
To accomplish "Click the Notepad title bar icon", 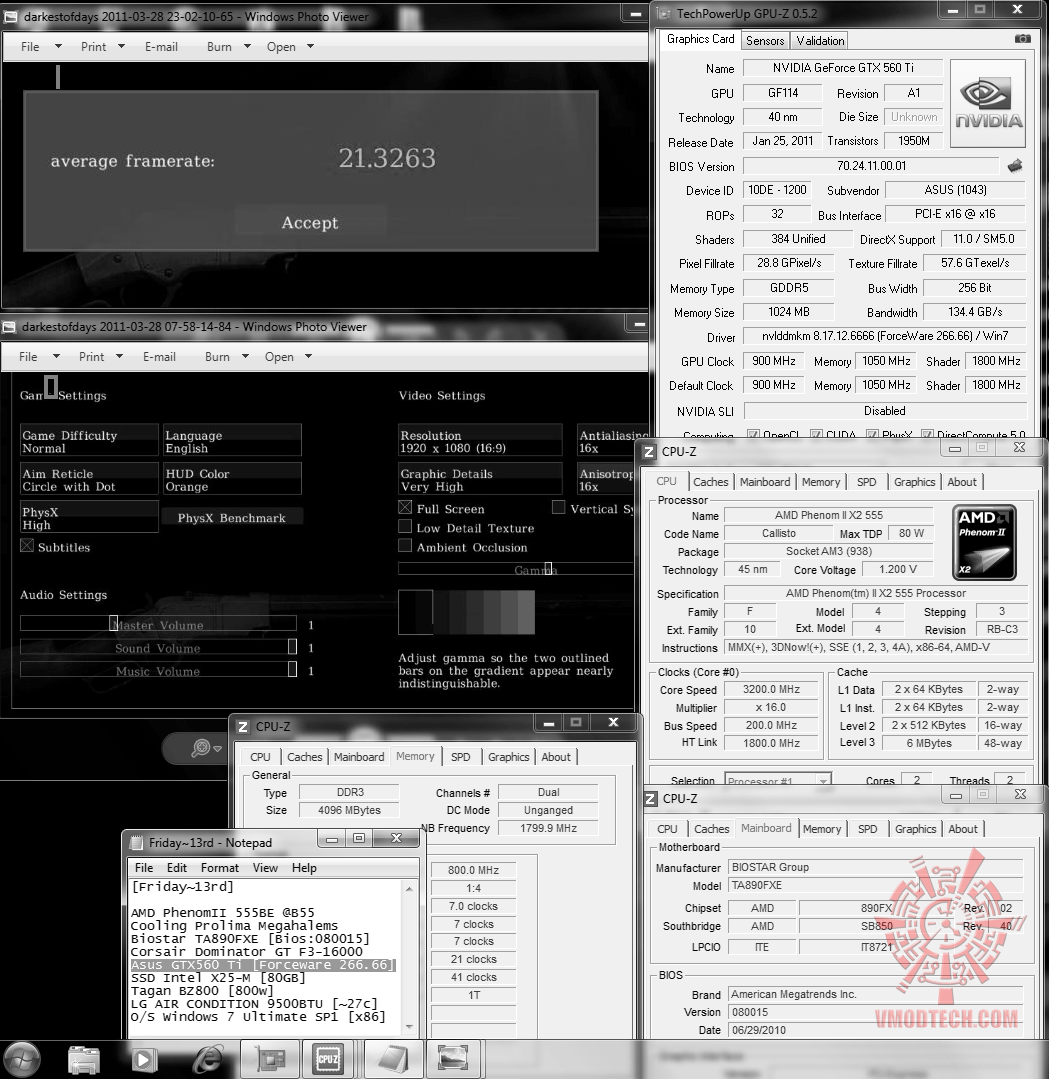I will tap(136, 842).
